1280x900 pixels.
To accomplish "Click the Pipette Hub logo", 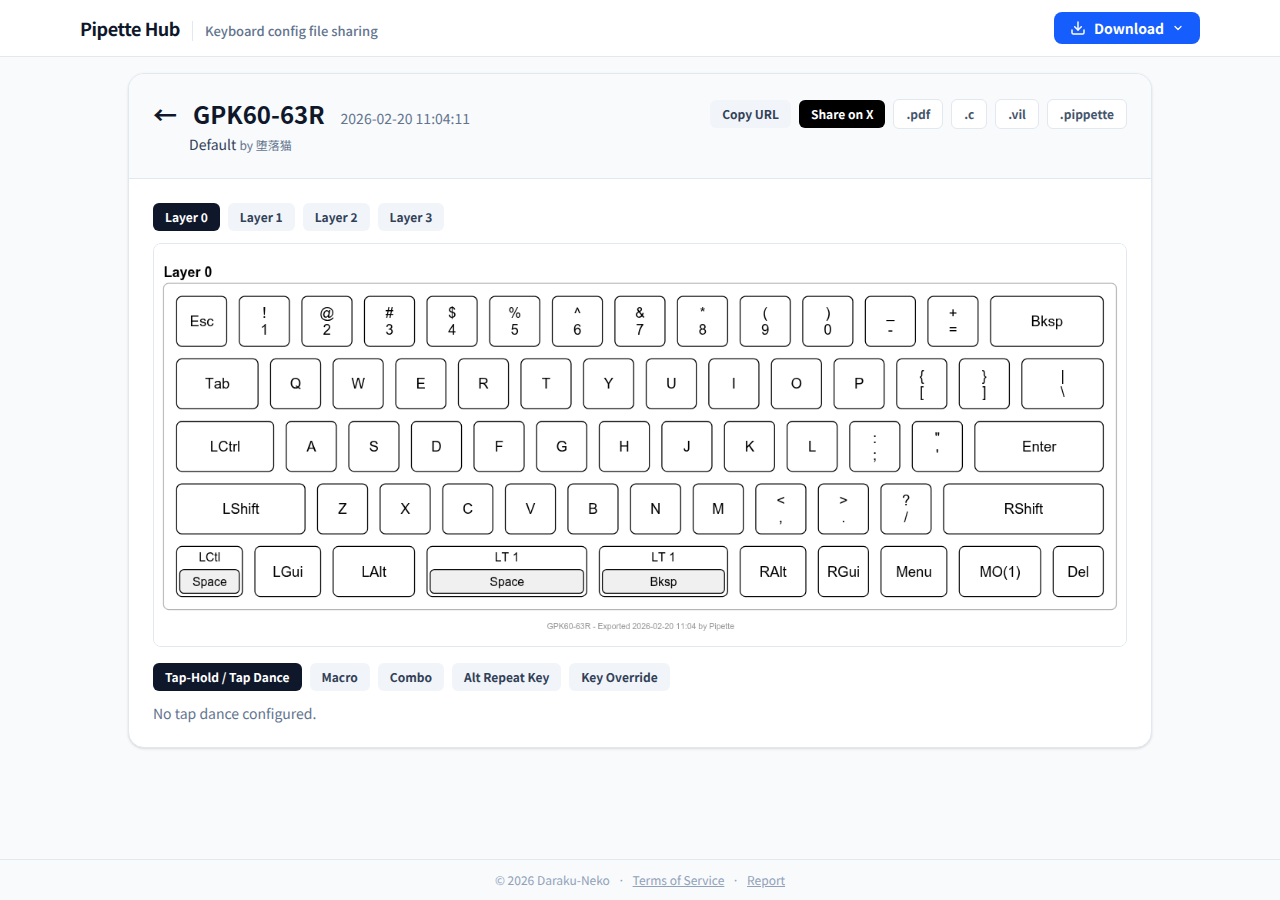I will [x=130, y=29].
